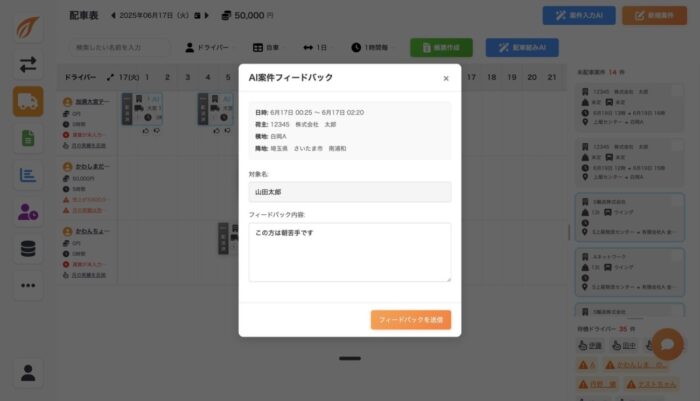Submit with フィードバックを送信 button
The image size is (700, 401).
pos(410,320)
